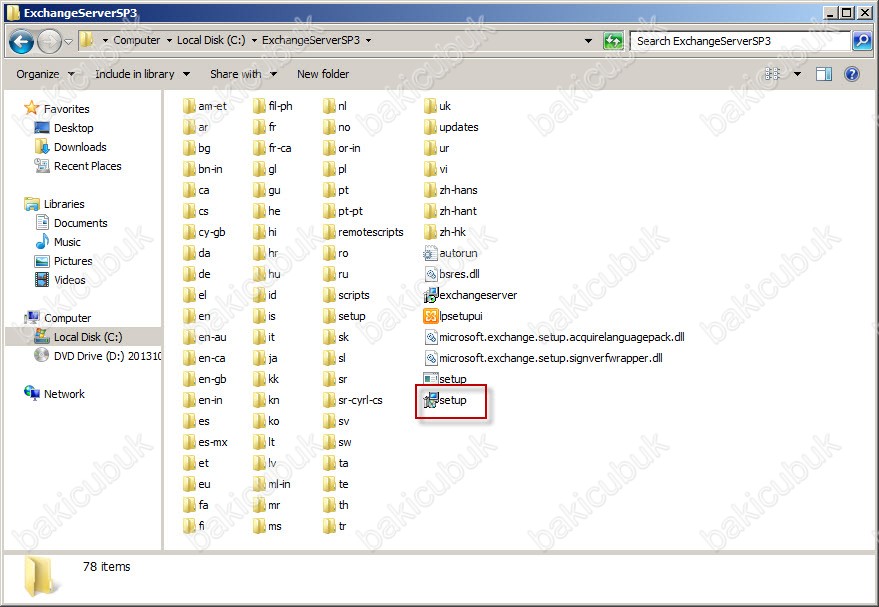
Task: Open the recent pages arrow beside Forward
Action: [x=68, y=41]
